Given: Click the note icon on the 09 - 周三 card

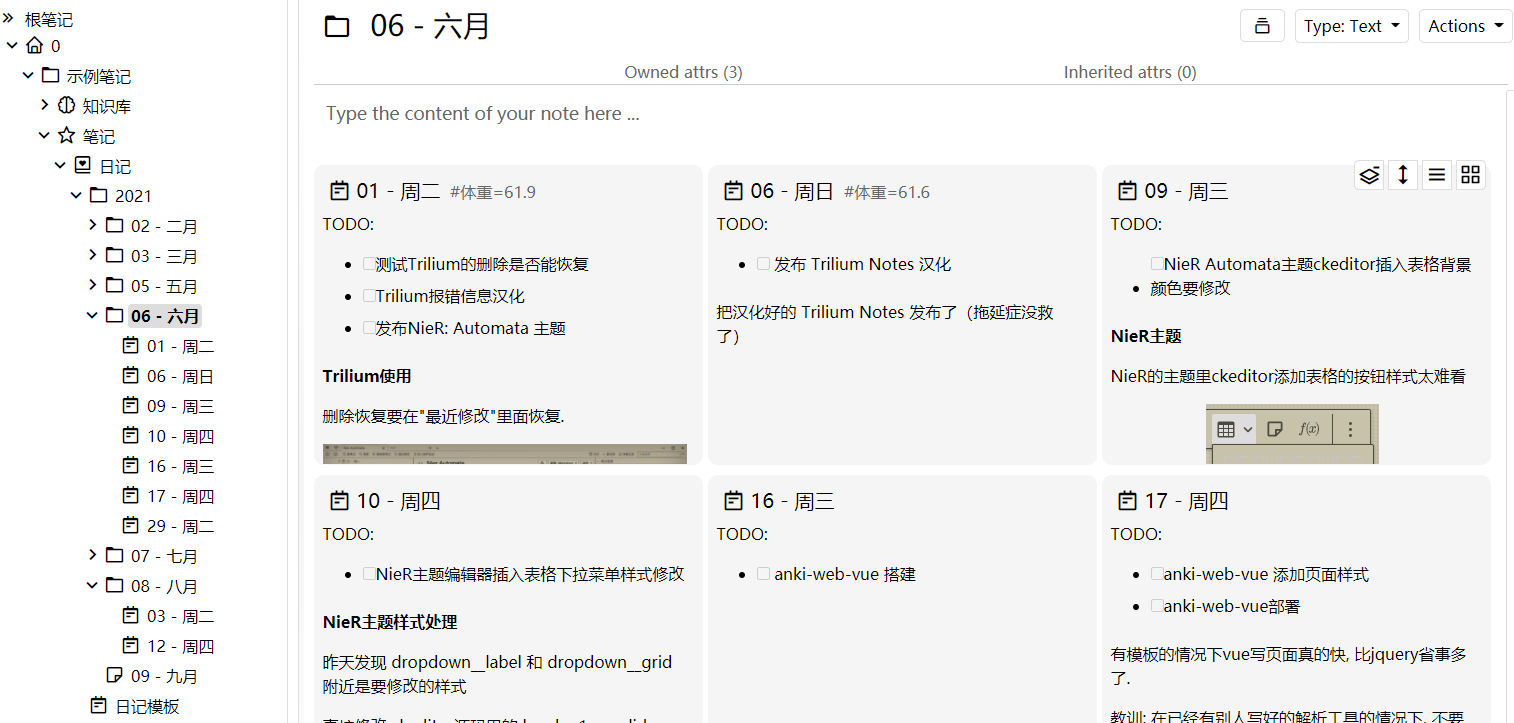Looking at the screenshot, I should [1127, 191].
